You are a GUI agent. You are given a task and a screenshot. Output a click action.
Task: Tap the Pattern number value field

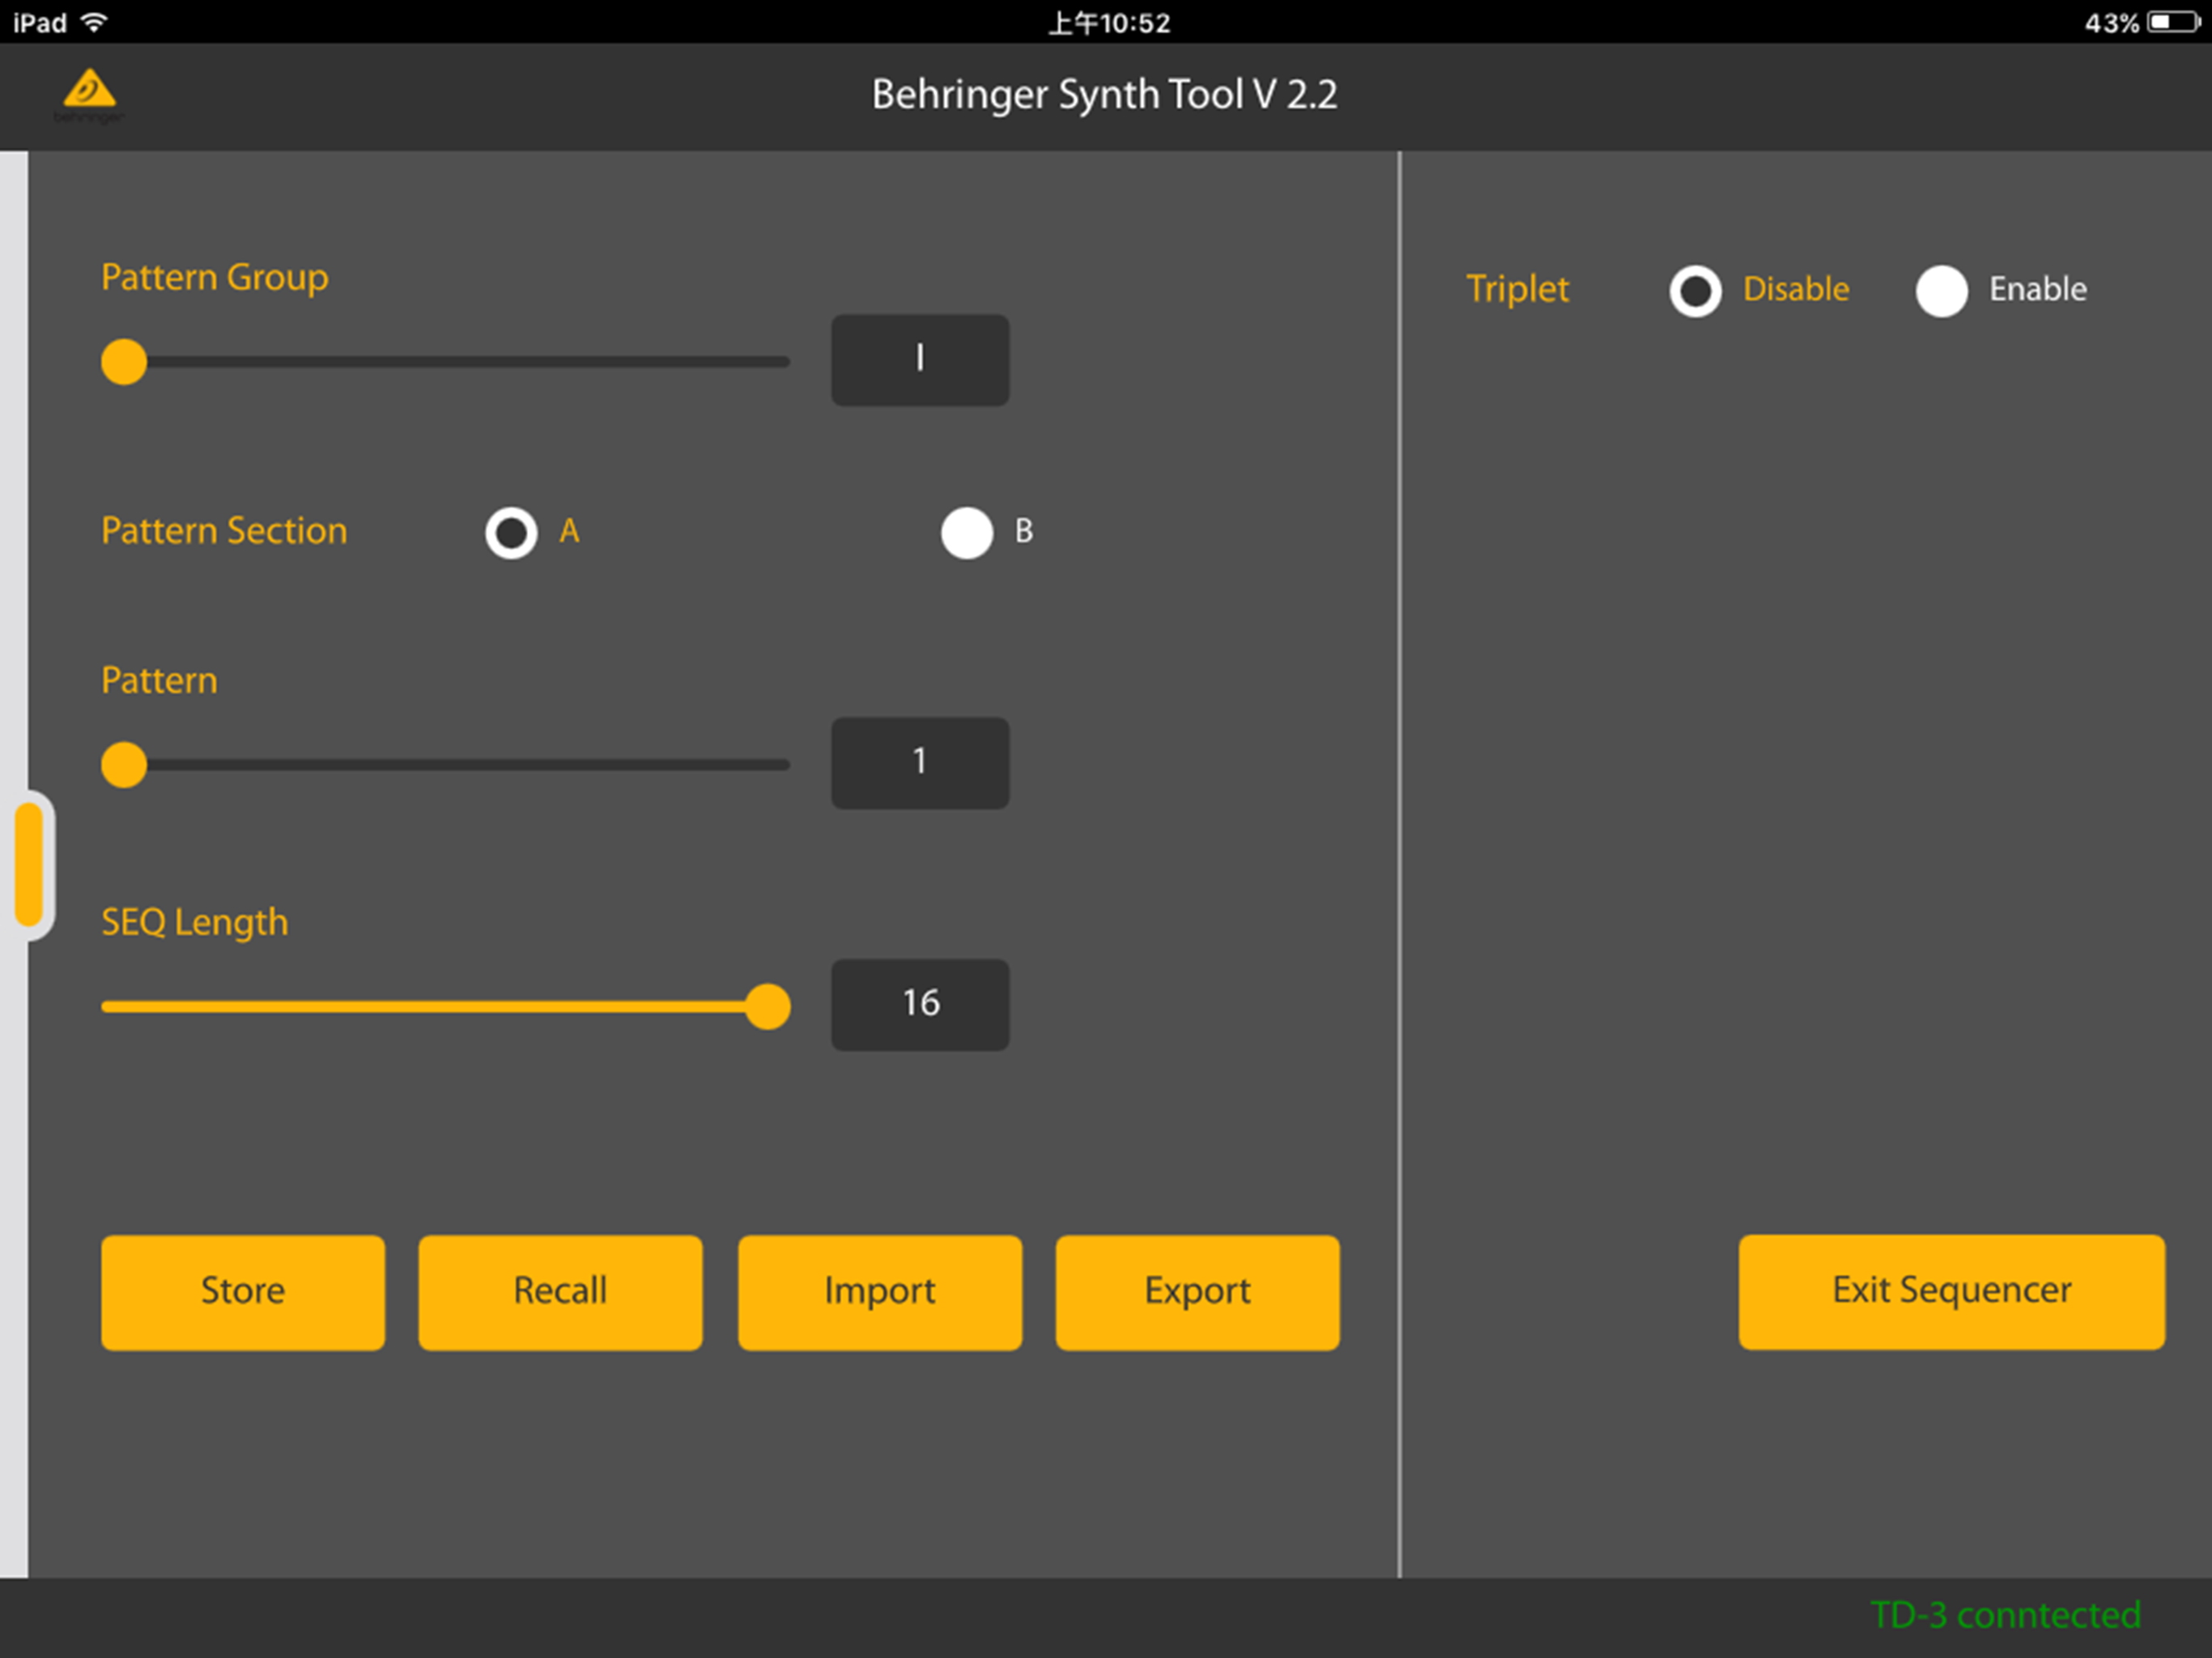[919, 762]
